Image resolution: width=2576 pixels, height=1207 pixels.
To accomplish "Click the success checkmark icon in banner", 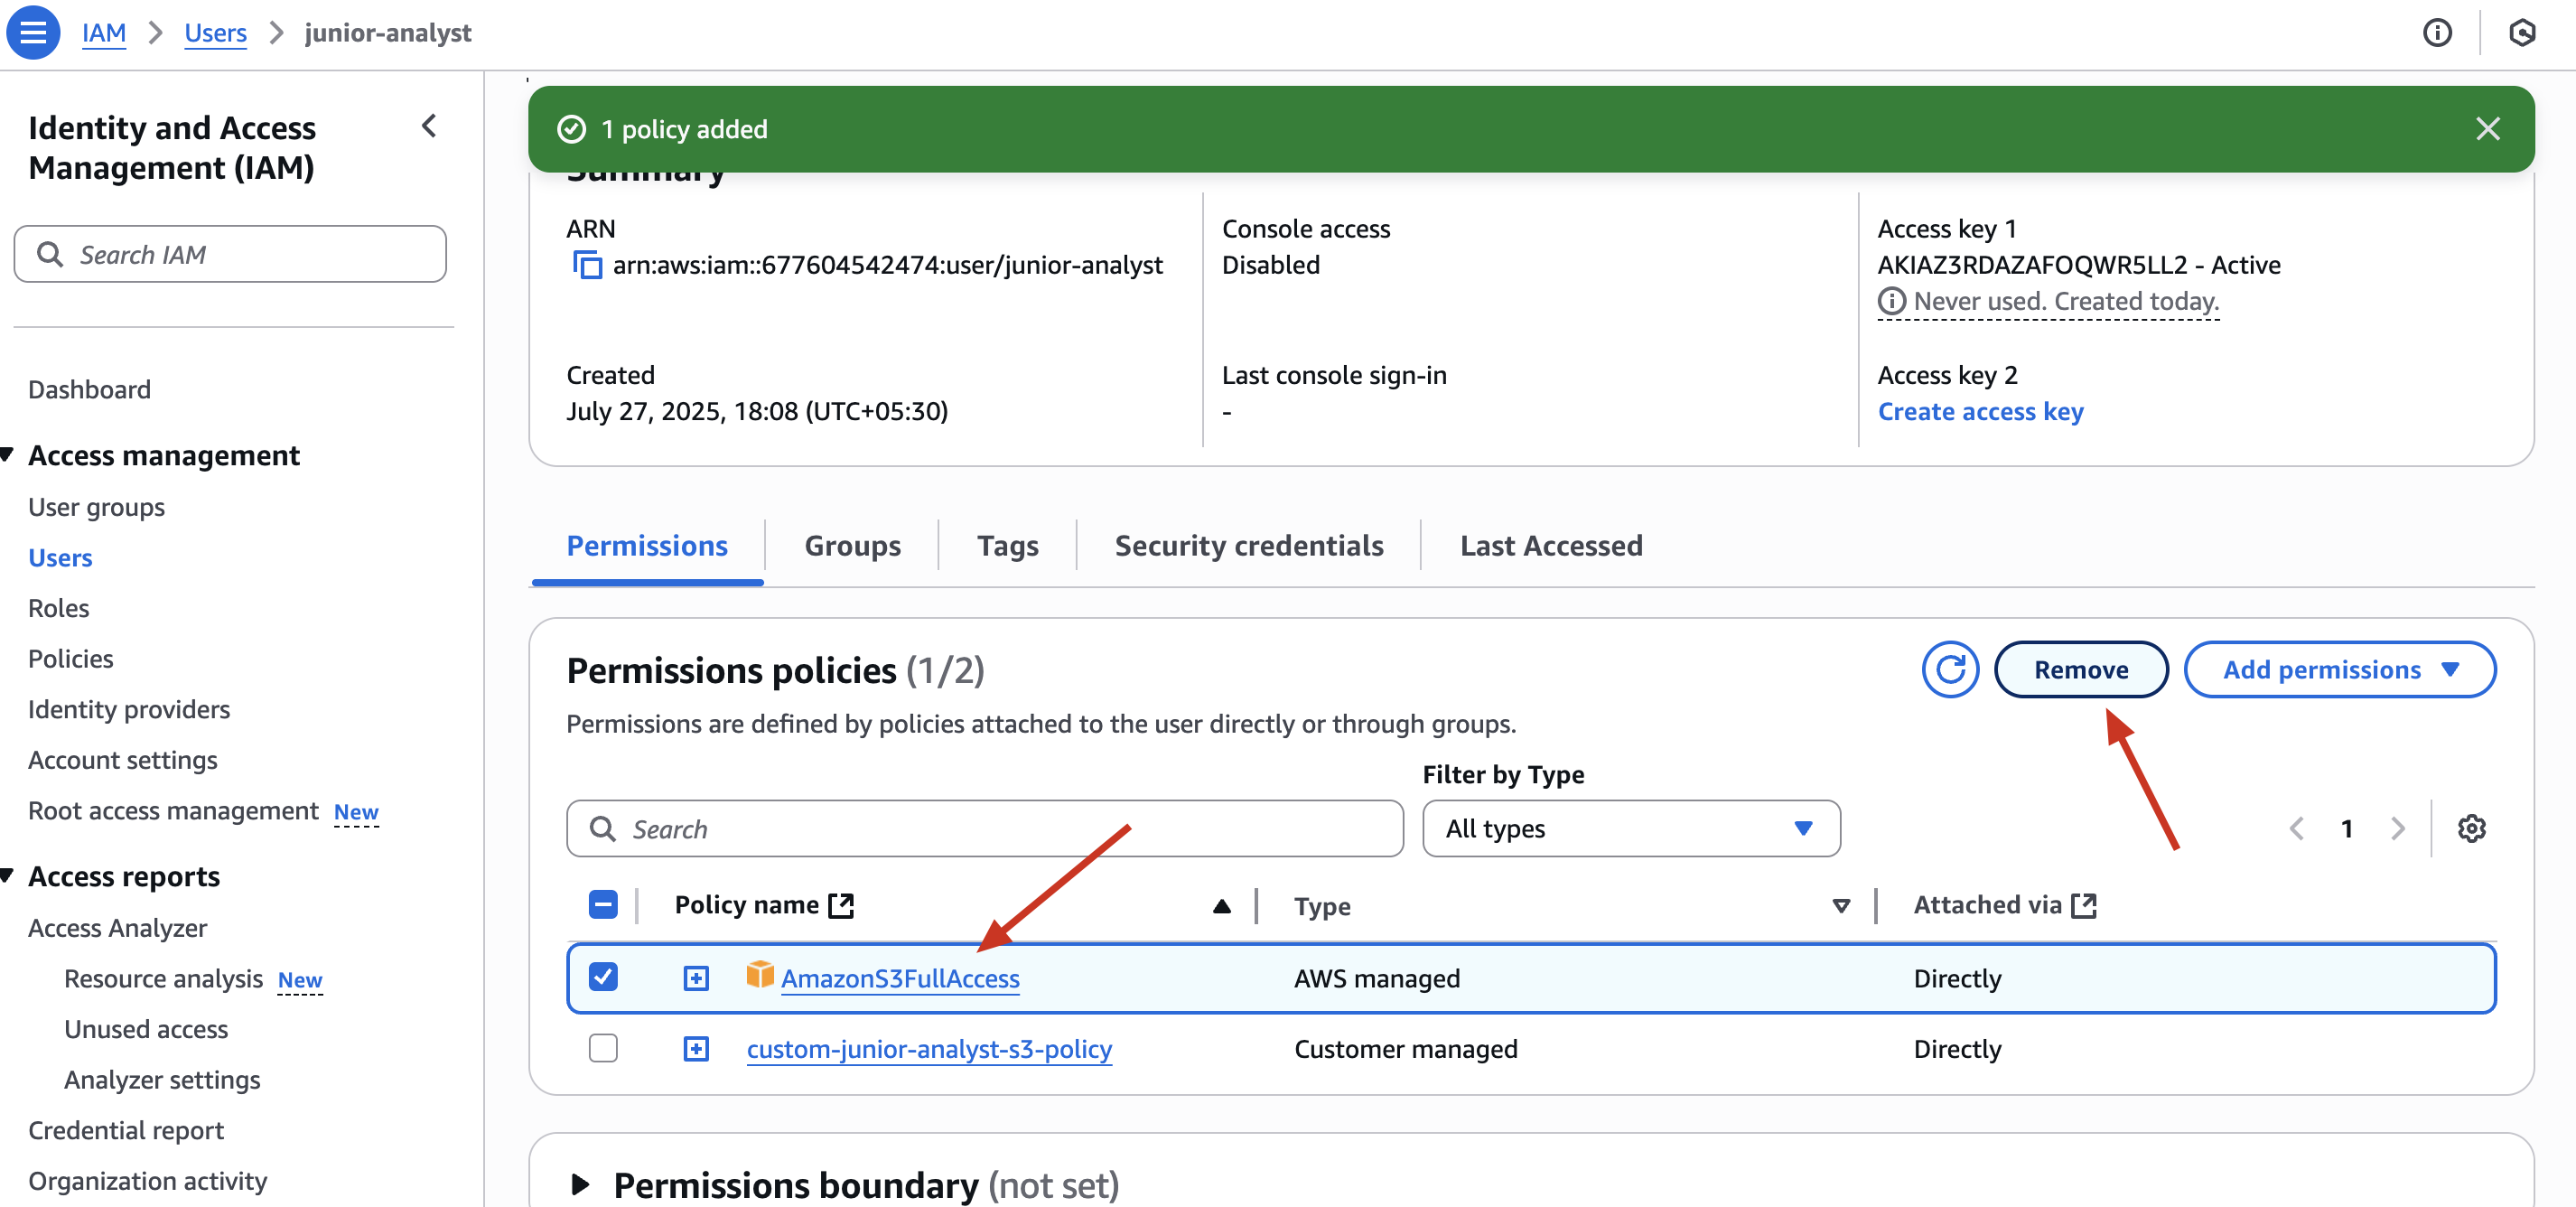I will point(571,129).
